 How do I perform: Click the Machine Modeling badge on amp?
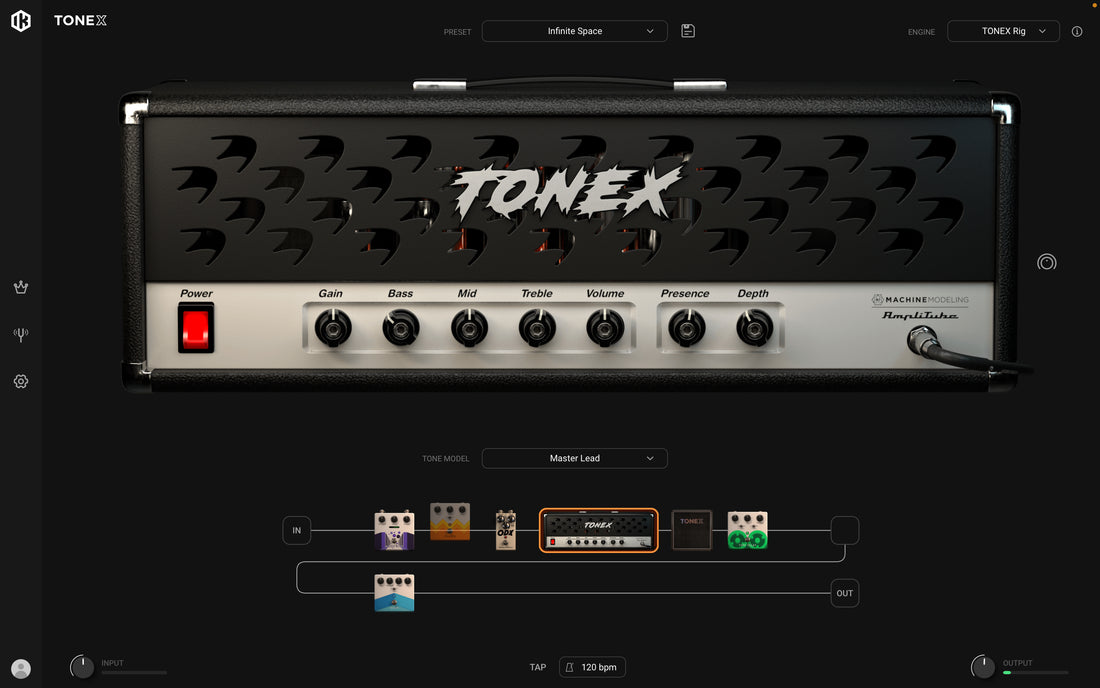[920, 299]
